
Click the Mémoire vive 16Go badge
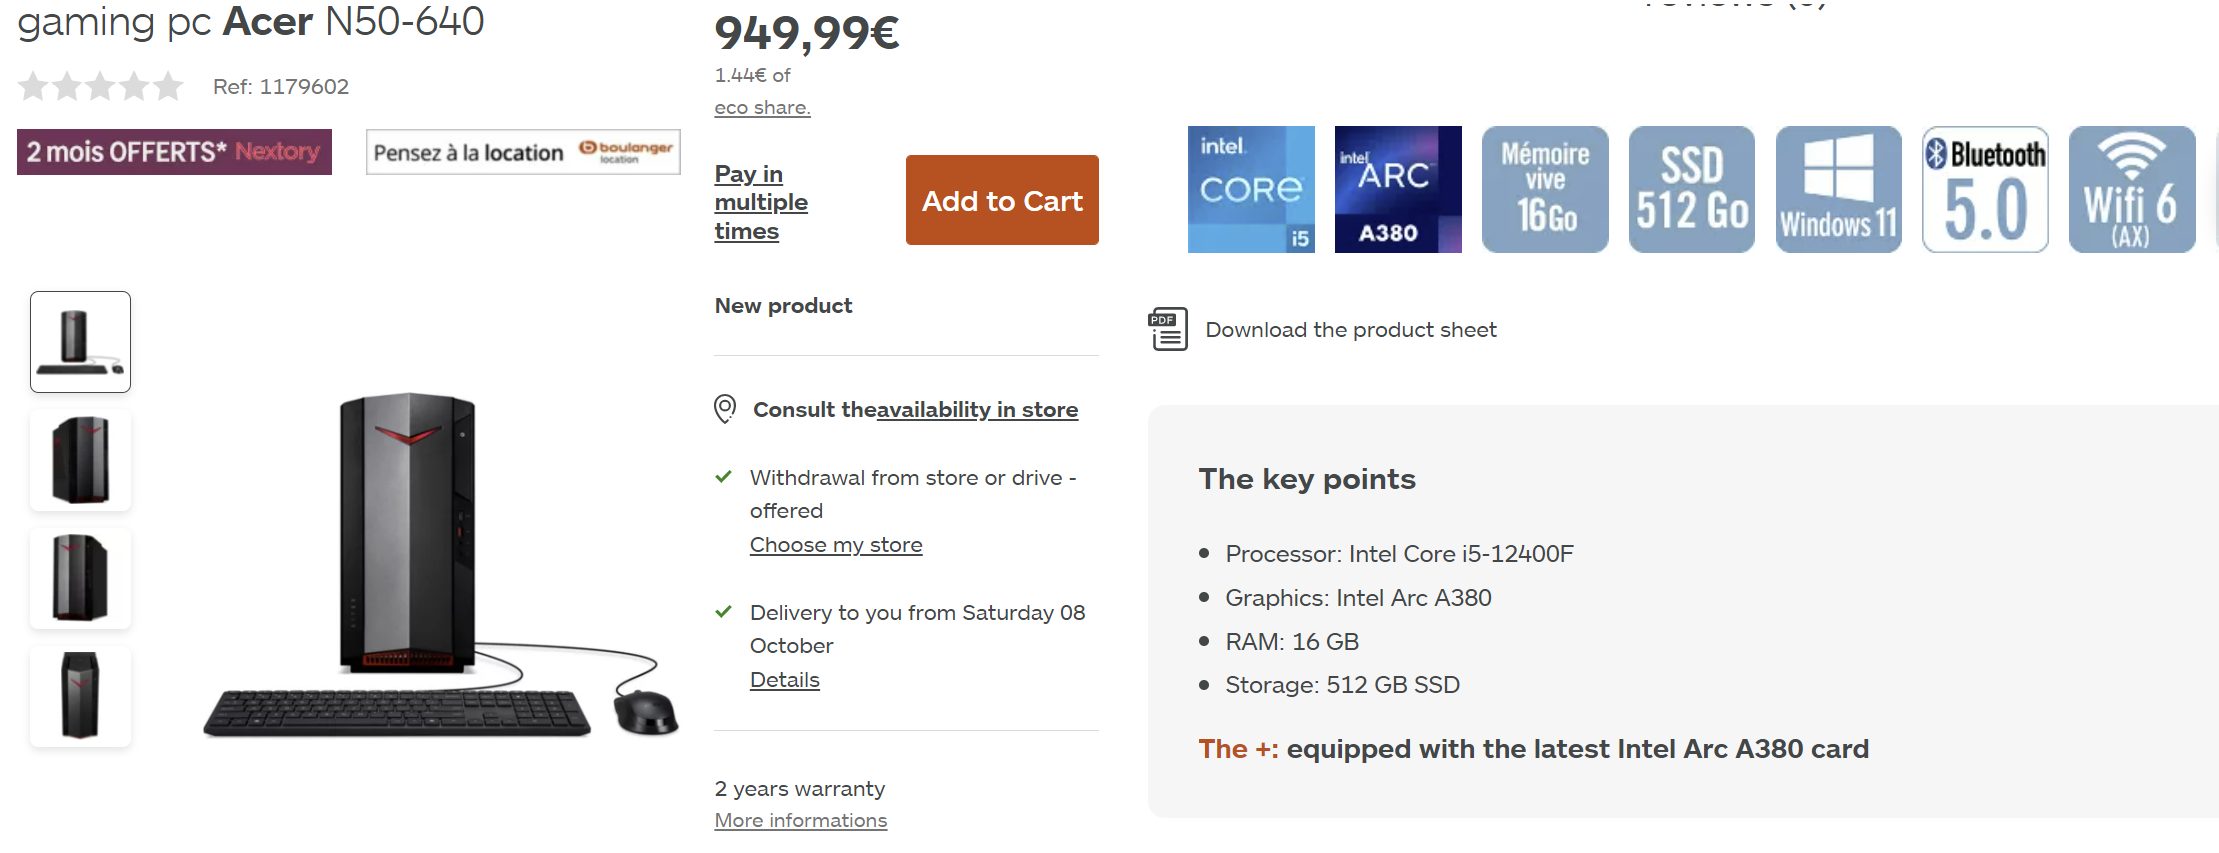(1544, 189)
